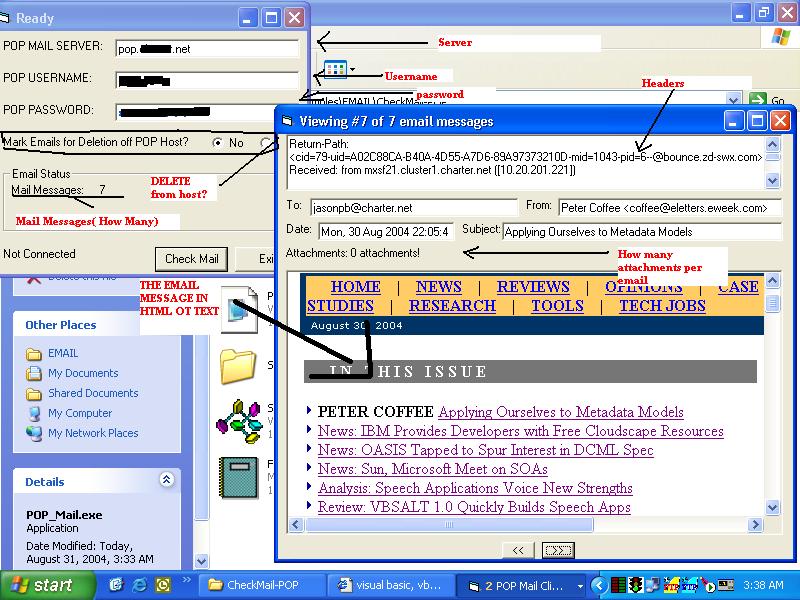Click the POP MAIL SERVER text field

[207, 48]
